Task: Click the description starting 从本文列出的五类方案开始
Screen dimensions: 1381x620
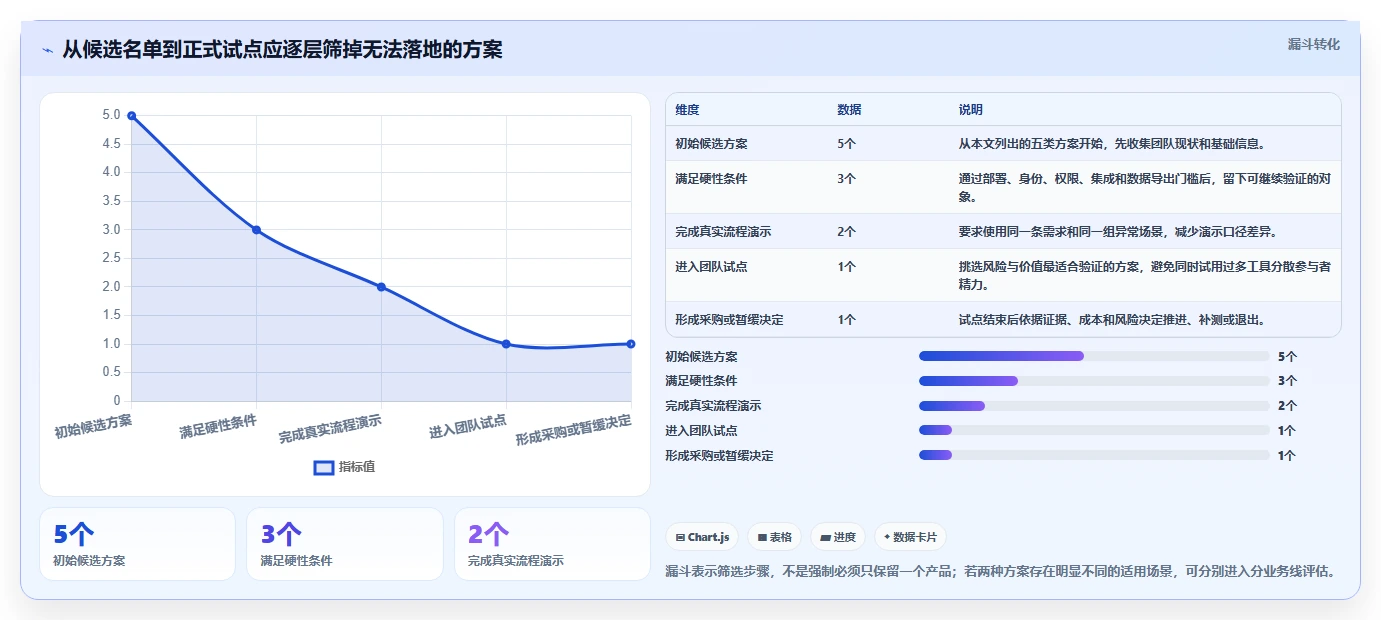Action: 1112,143
